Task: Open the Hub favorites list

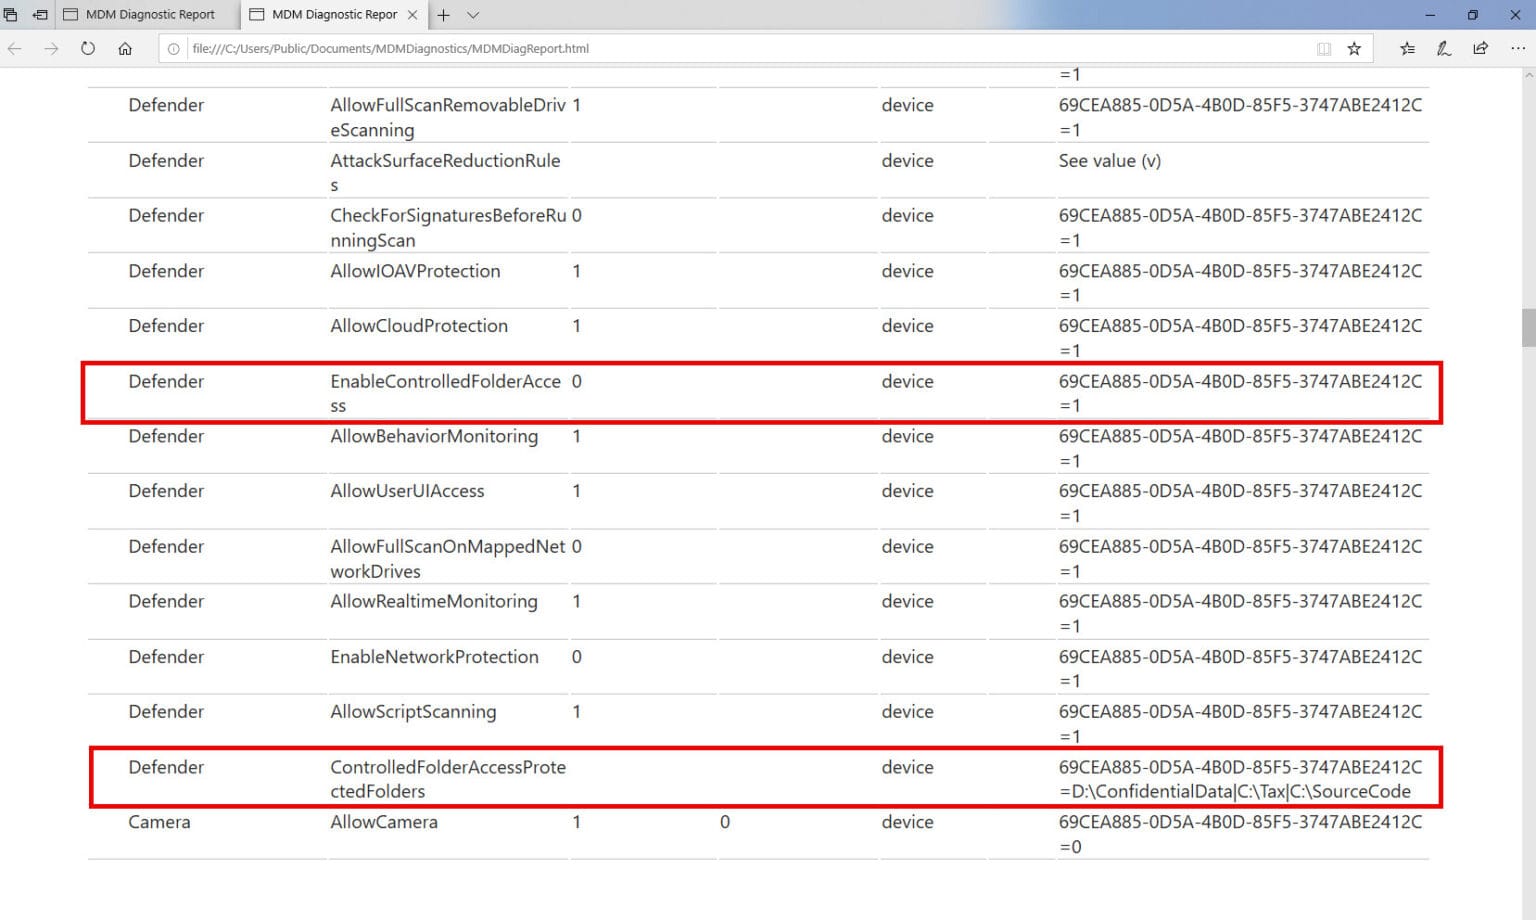Action: click(x=1408, y=48)
